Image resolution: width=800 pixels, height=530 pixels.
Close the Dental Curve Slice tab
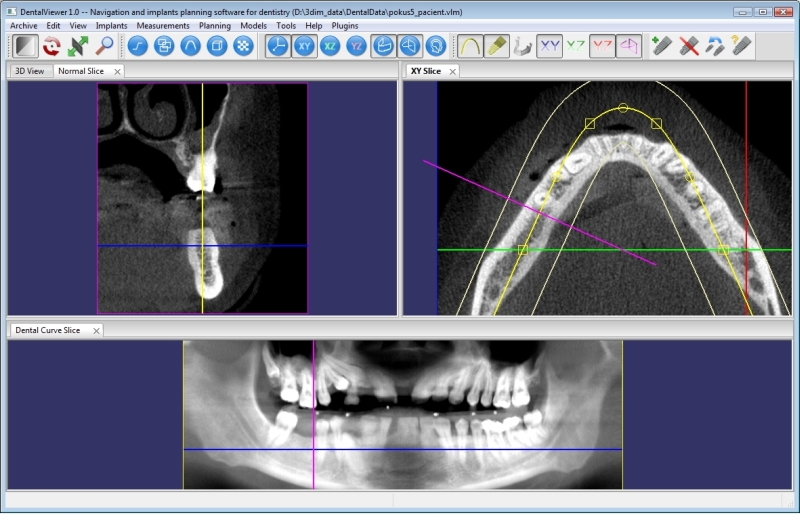click(x=96, y=331)
